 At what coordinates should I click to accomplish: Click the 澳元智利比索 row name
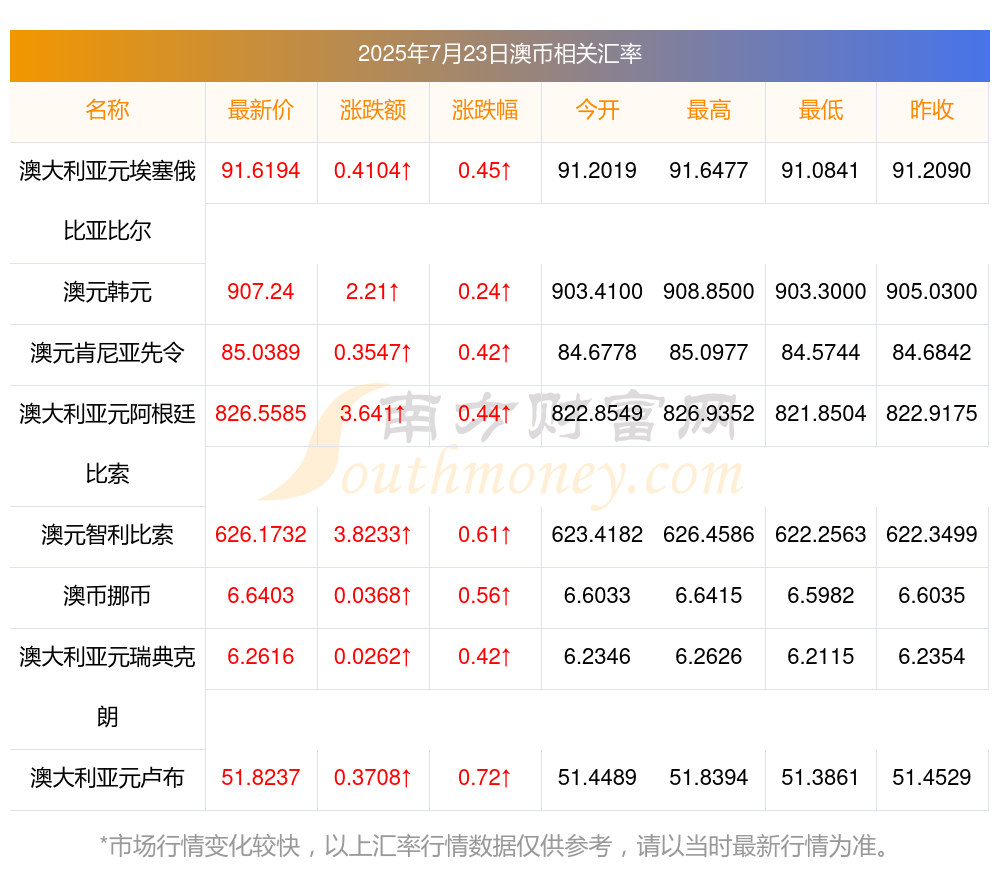107,534
